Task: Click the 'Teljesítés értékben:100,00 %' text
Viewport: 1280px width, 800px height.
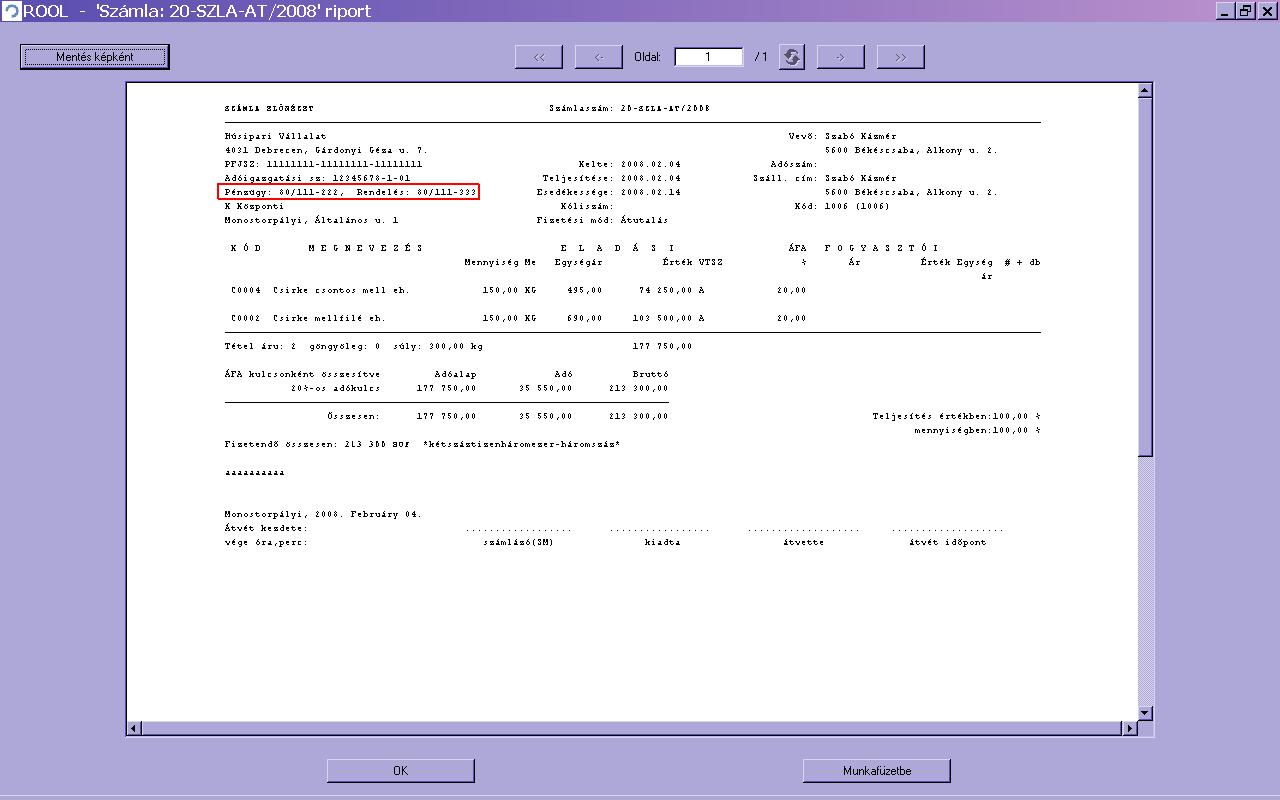Action: (x=957, y=416)
